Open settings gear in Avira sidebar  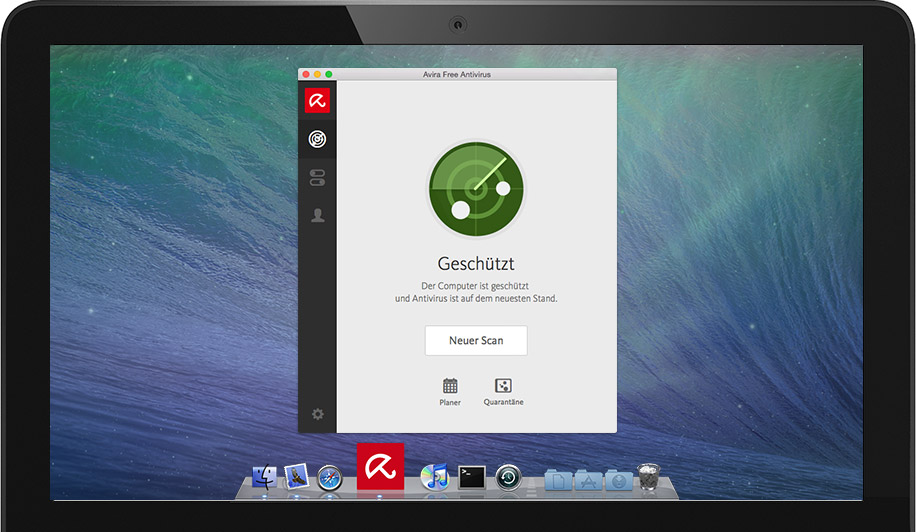tap(317, 414)
